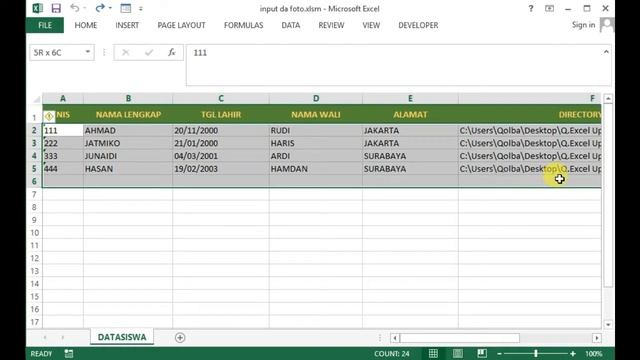Switch to Page Layout view
The image size is (640, 360).
tap(458, 353)
